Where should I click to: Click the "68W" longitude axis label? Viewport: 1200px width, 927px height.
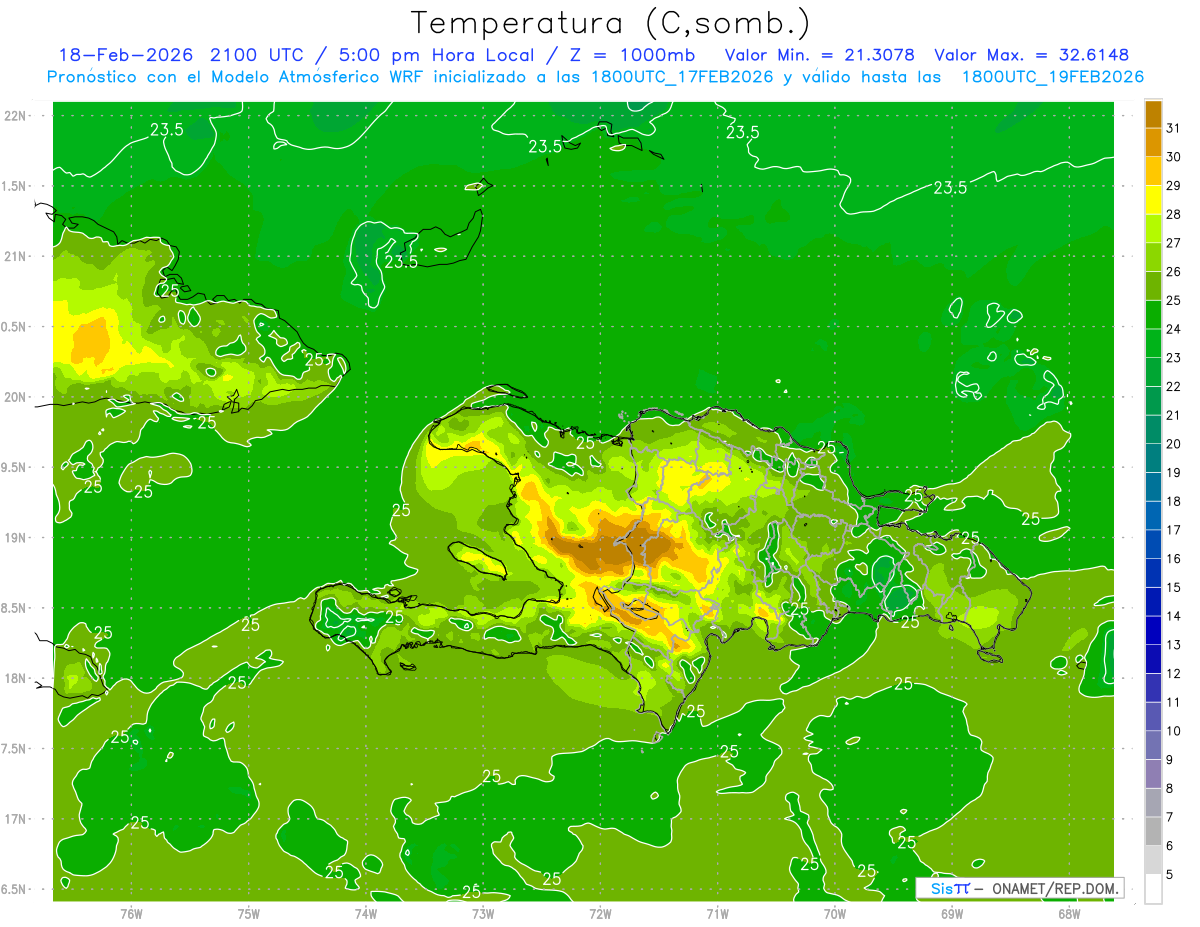(1069, 914)
